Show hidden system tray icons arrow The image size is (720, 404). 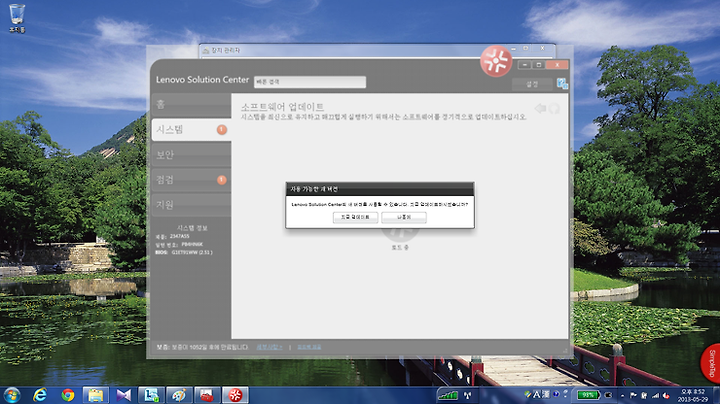click(622, 395)
